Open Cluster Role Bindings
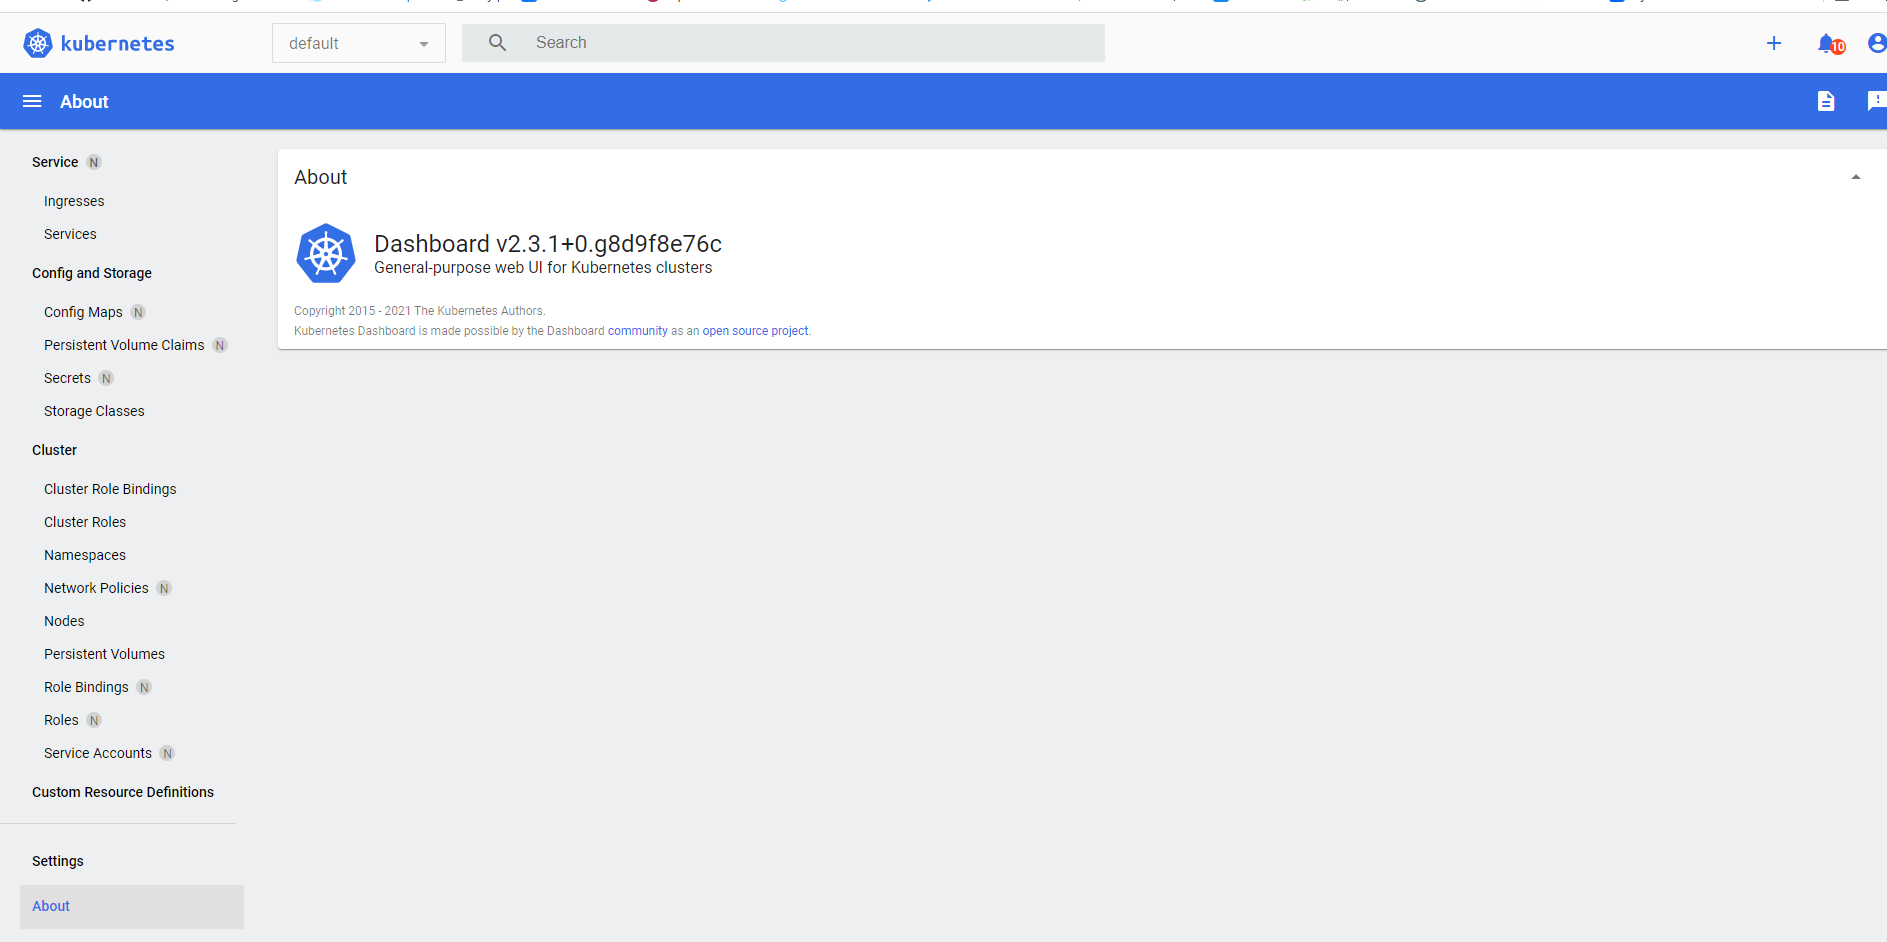The height and width of the screenshot is (942, 1887). click(110, 489)
